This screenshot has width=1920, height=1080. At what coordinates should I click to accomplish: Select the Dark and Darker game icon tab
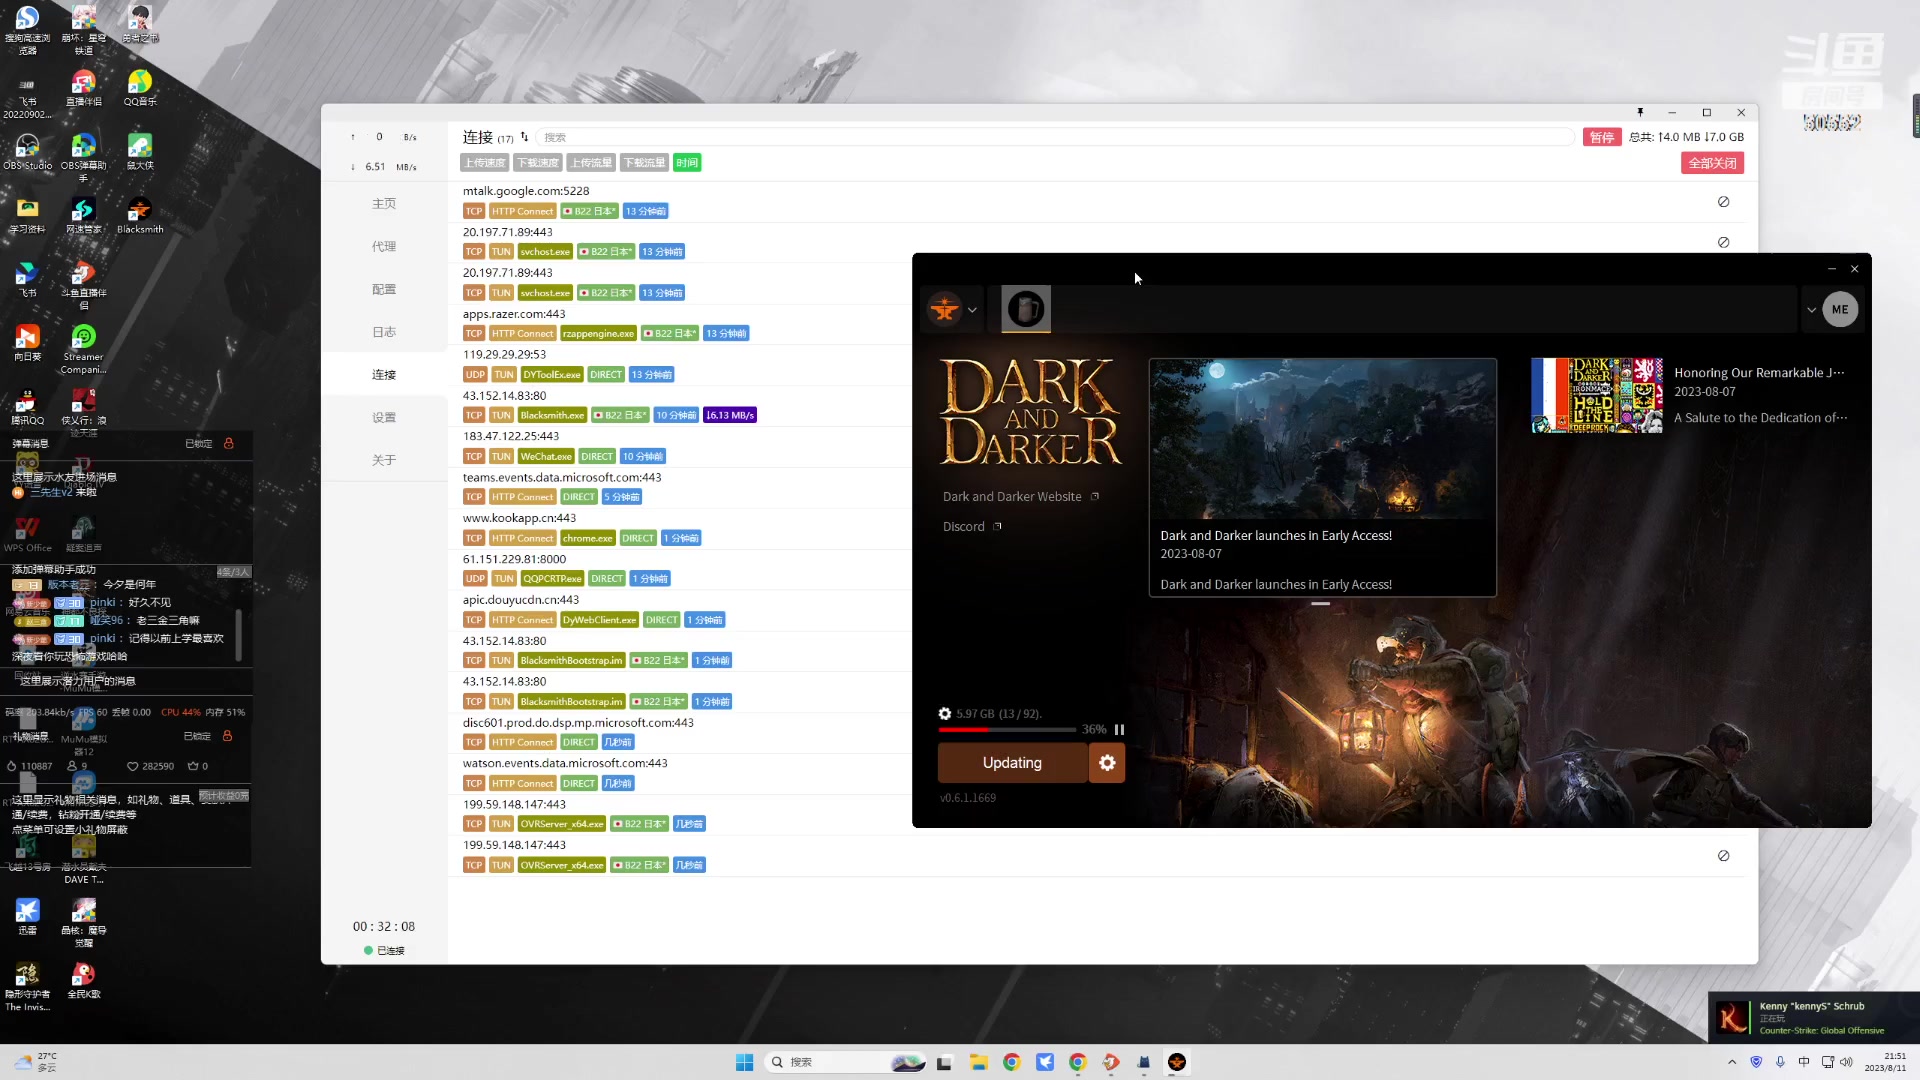(1025, 309)
